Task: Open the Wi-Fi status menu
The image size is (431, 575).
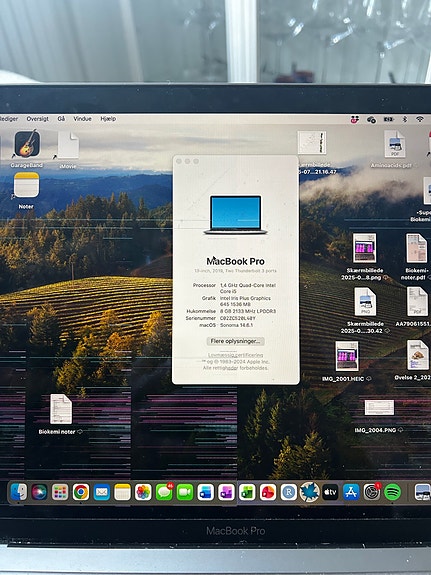Action: click(420, 119)
